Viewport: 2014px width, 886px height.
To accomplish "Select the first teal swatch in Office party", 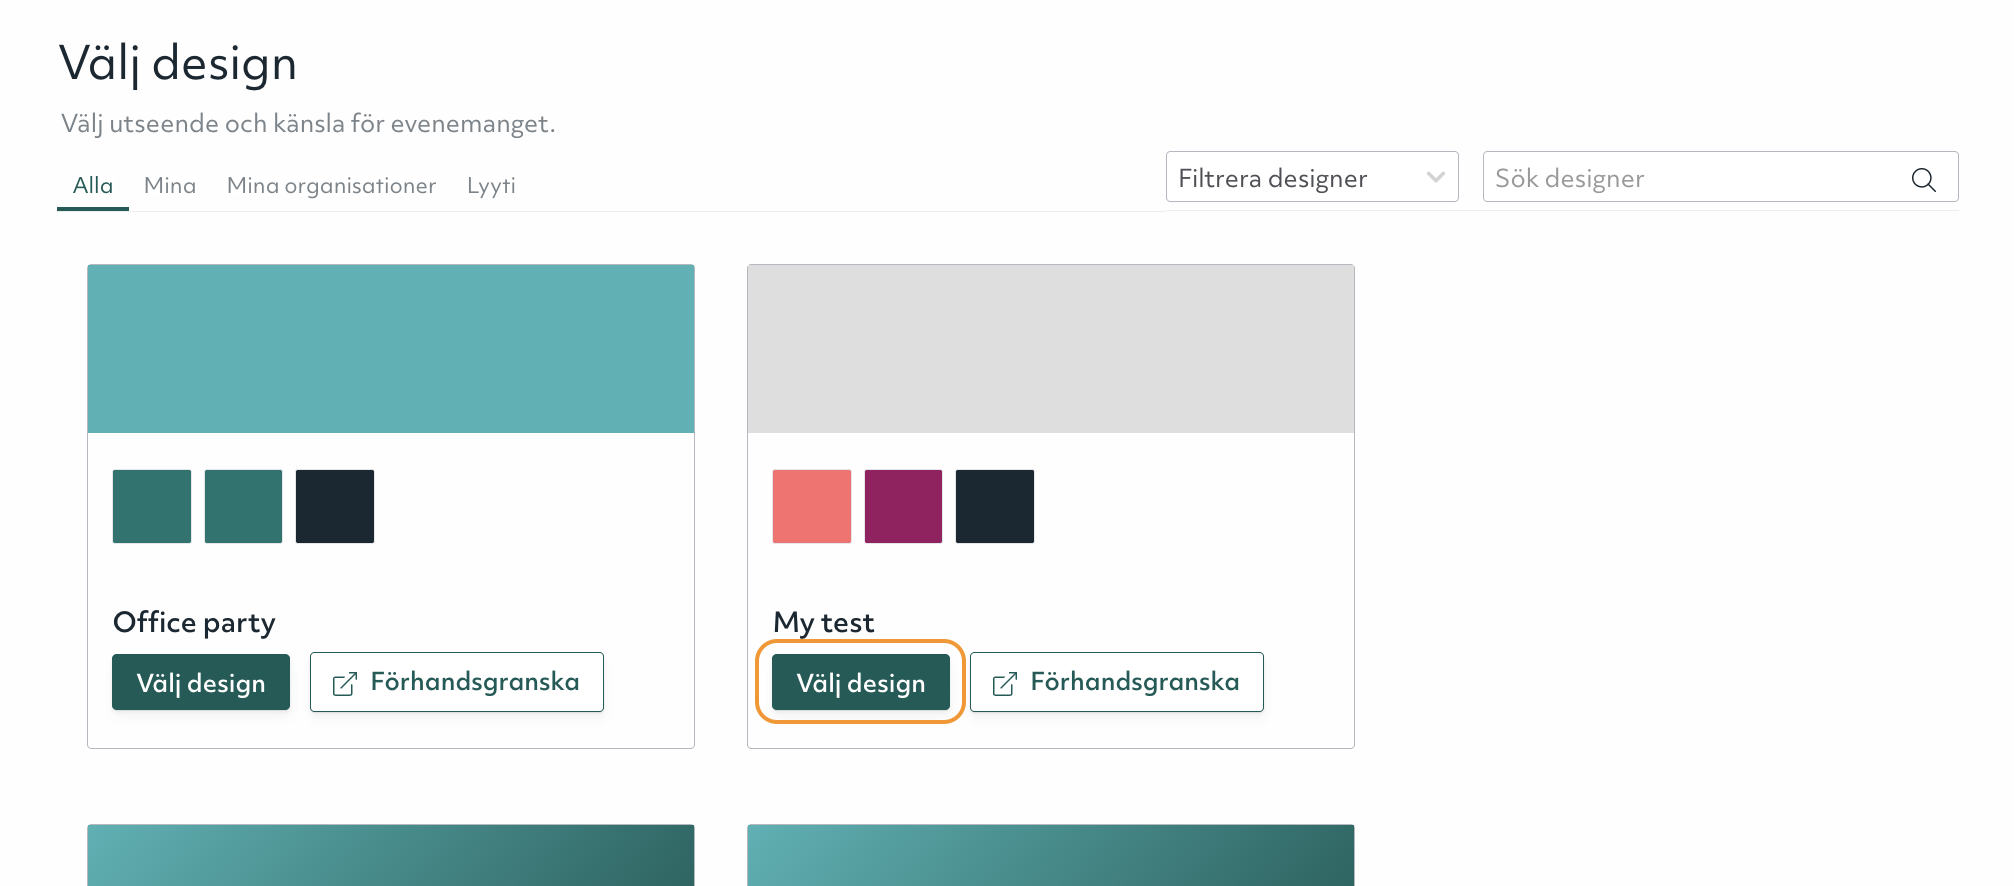I will click(x=151, y=506).
